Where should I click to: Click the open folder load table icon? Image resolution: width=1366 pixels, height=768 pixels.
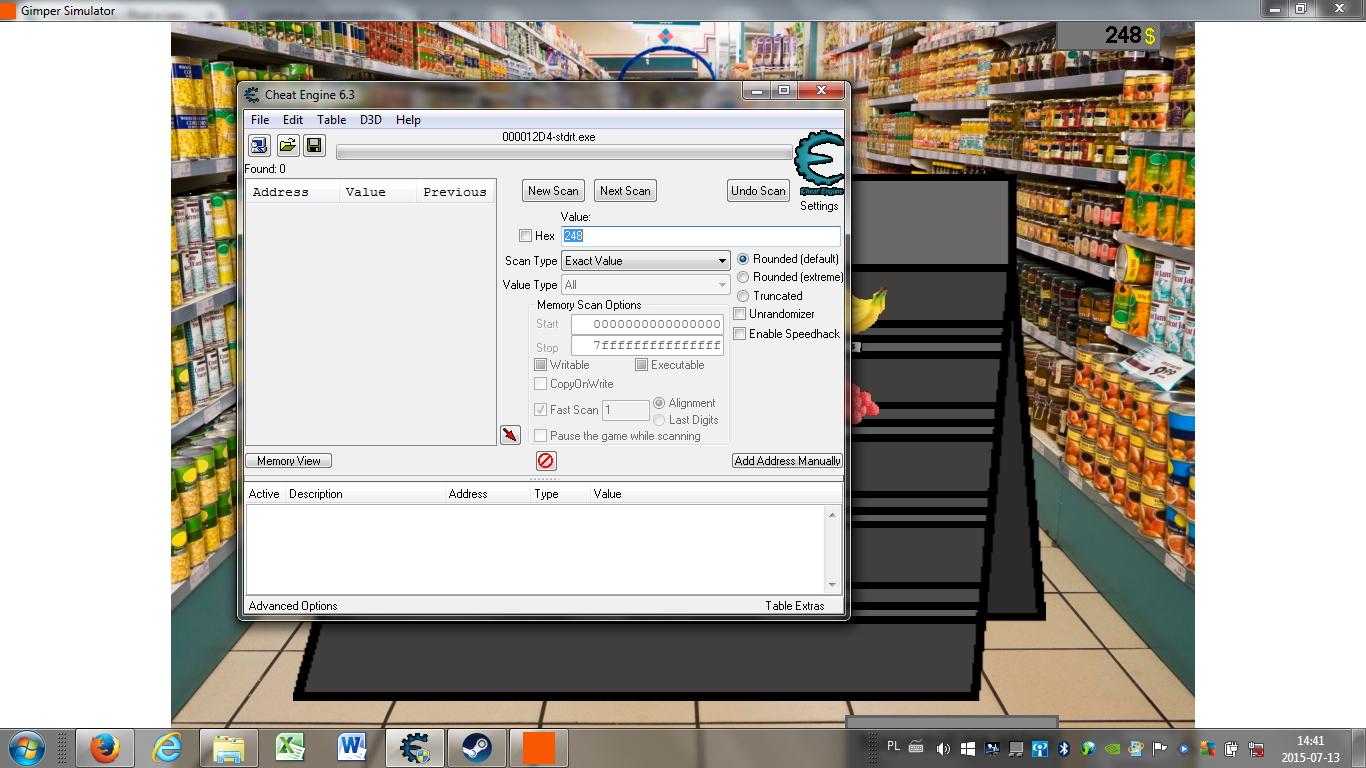click(287, 145)
